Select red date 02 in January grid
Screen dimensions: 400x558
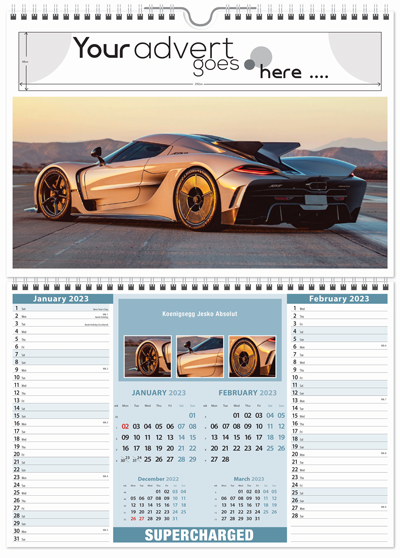click(125, 426)
